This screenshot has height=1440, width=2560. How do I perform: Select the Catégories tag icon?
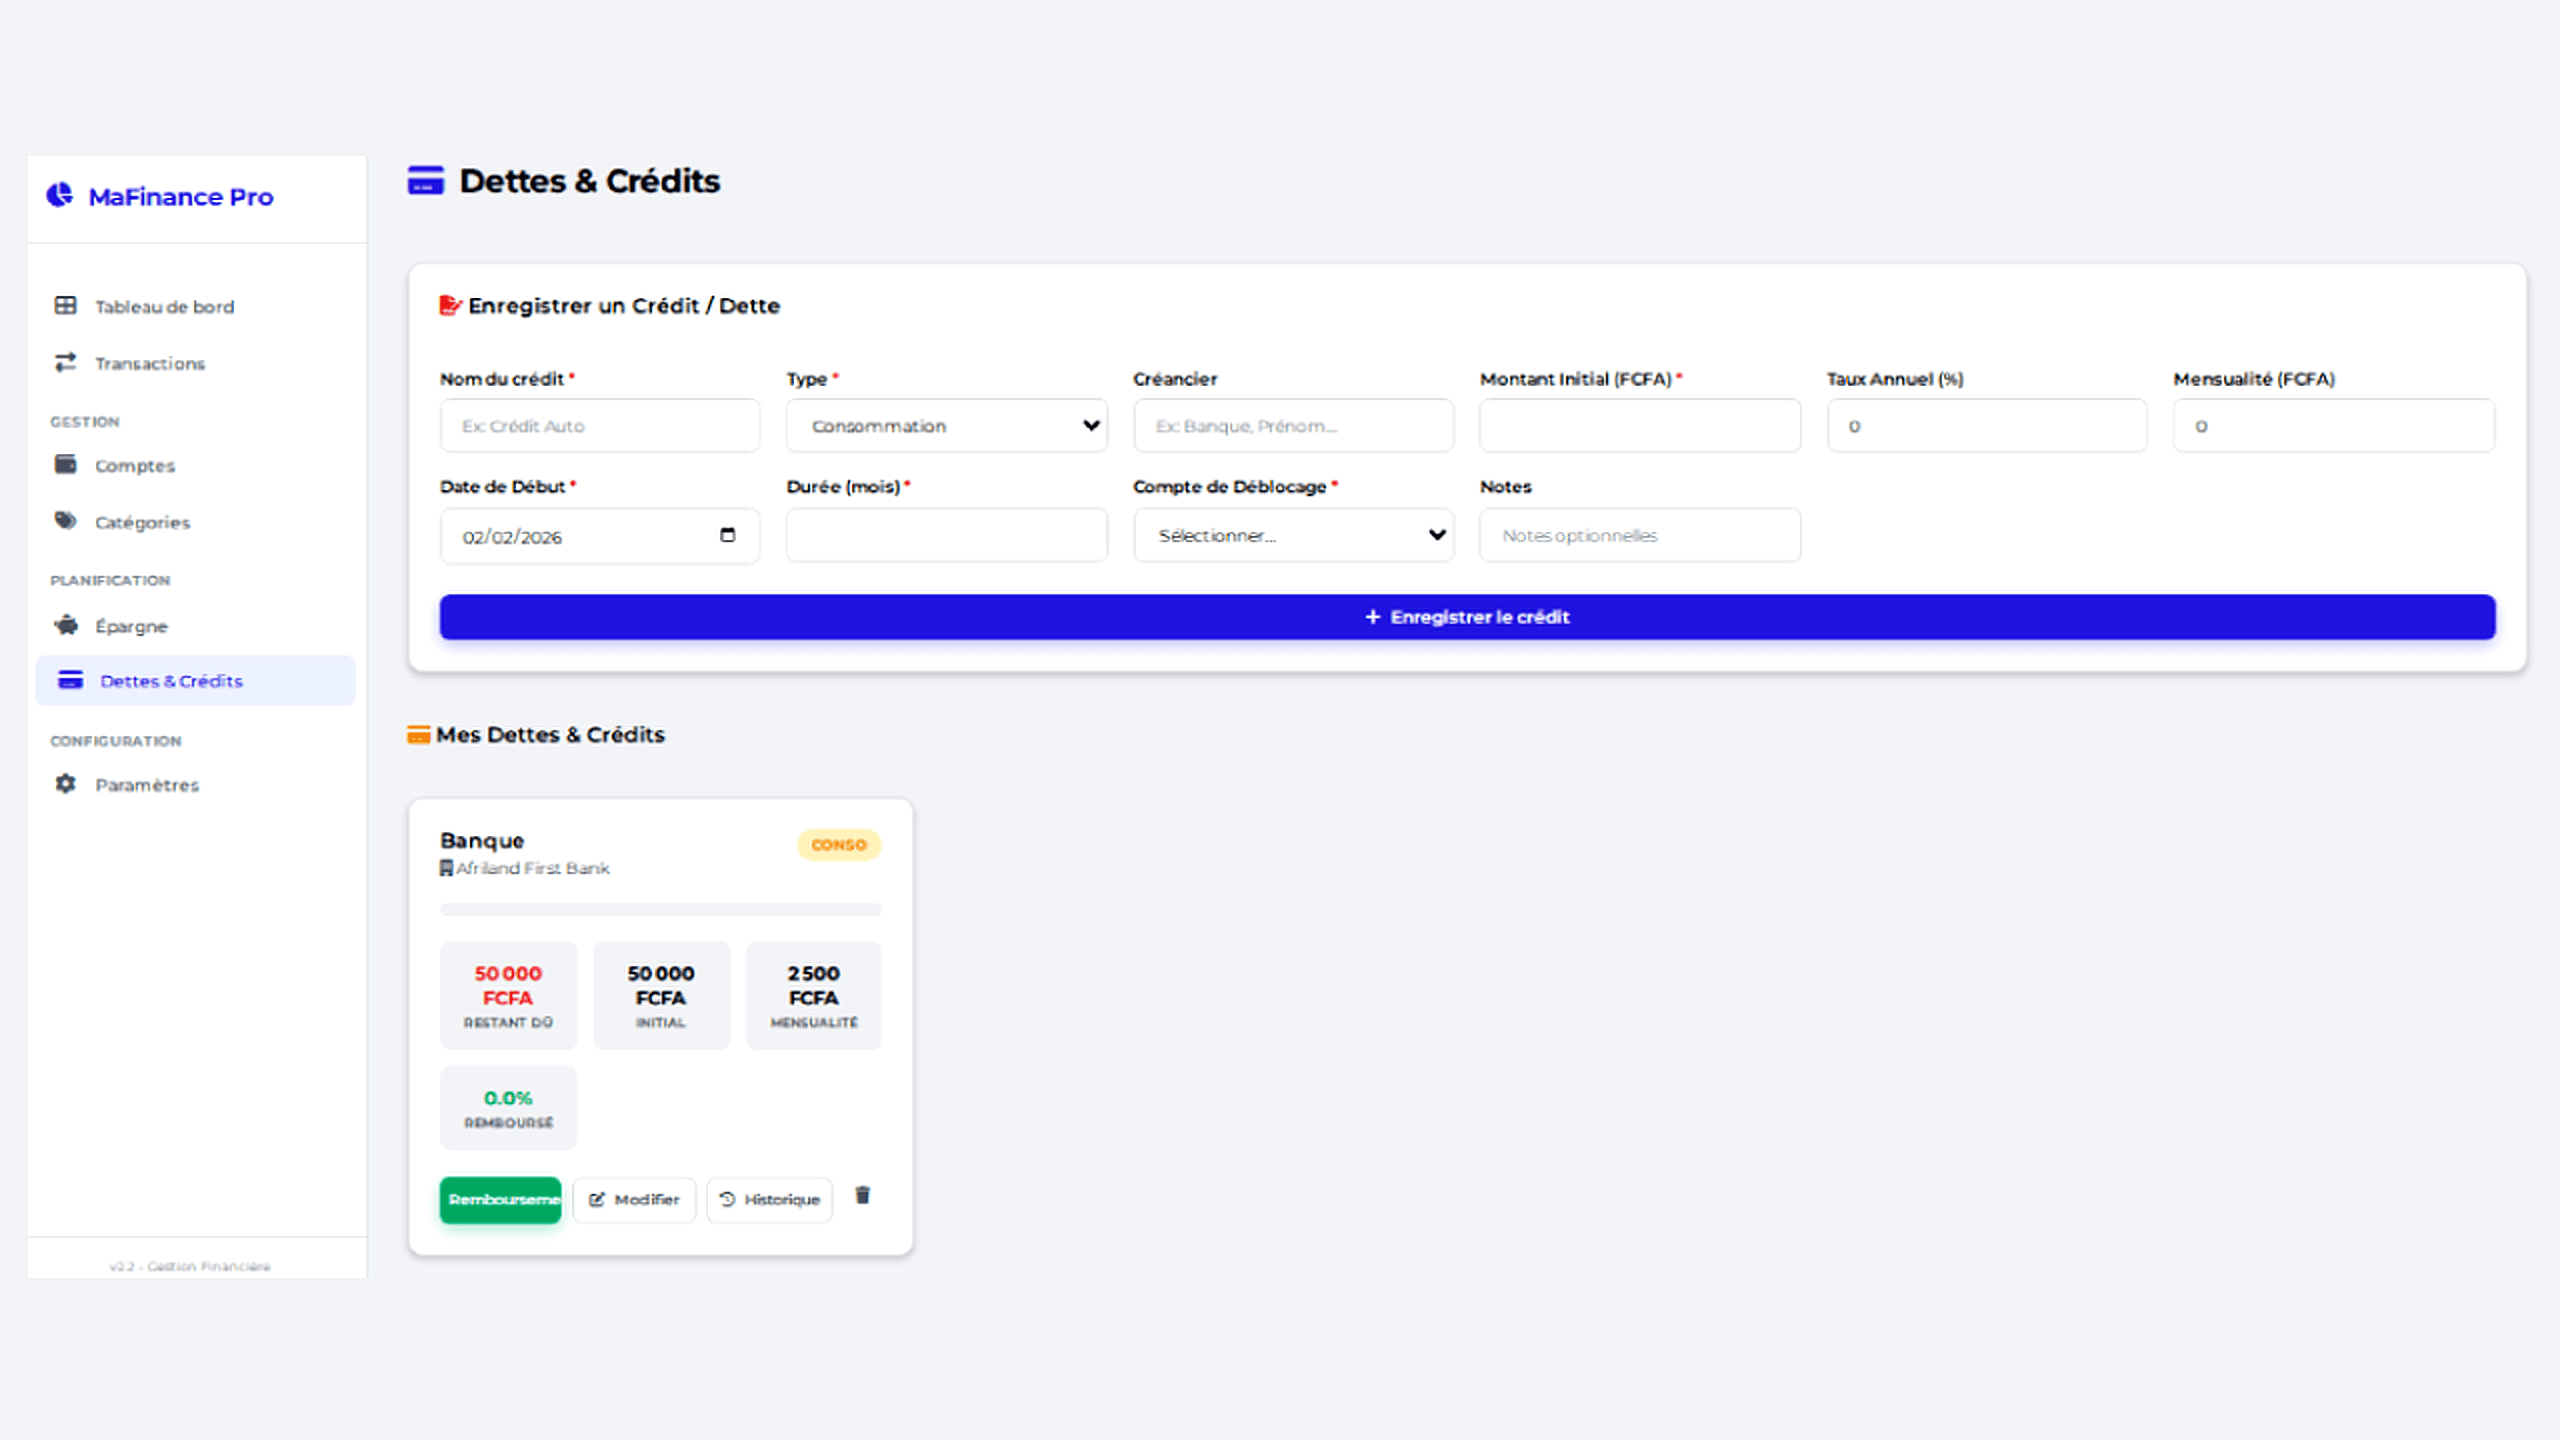[64, 521]
